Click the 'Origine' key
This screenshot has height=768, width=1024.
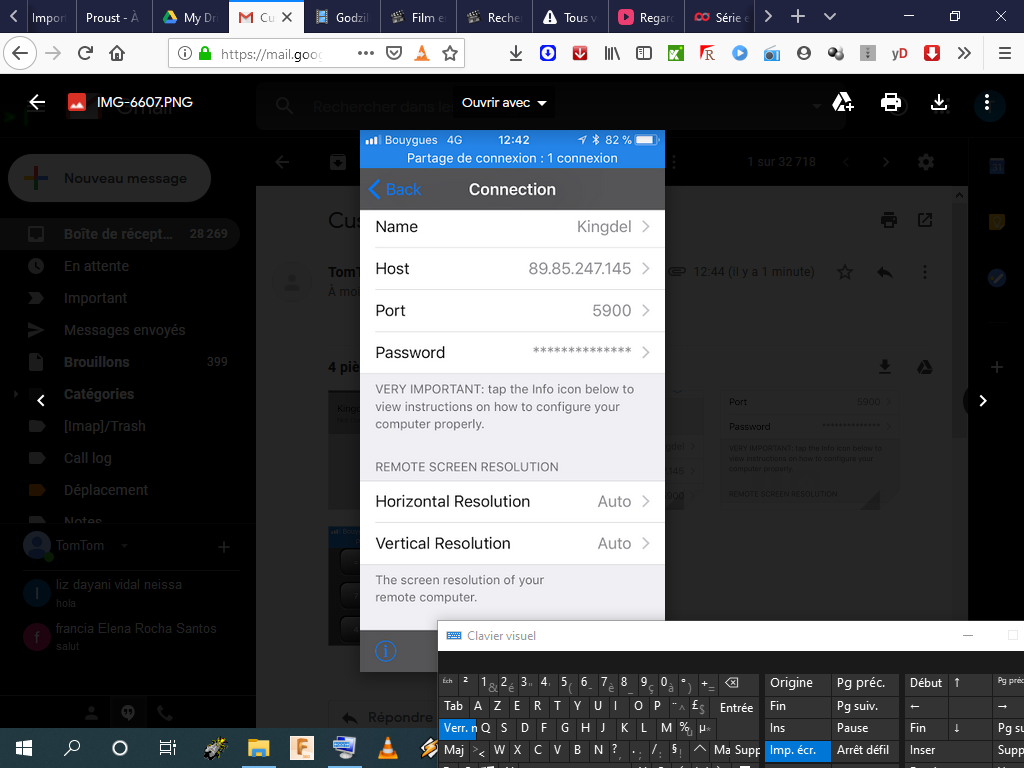click(x=796, y=683)
